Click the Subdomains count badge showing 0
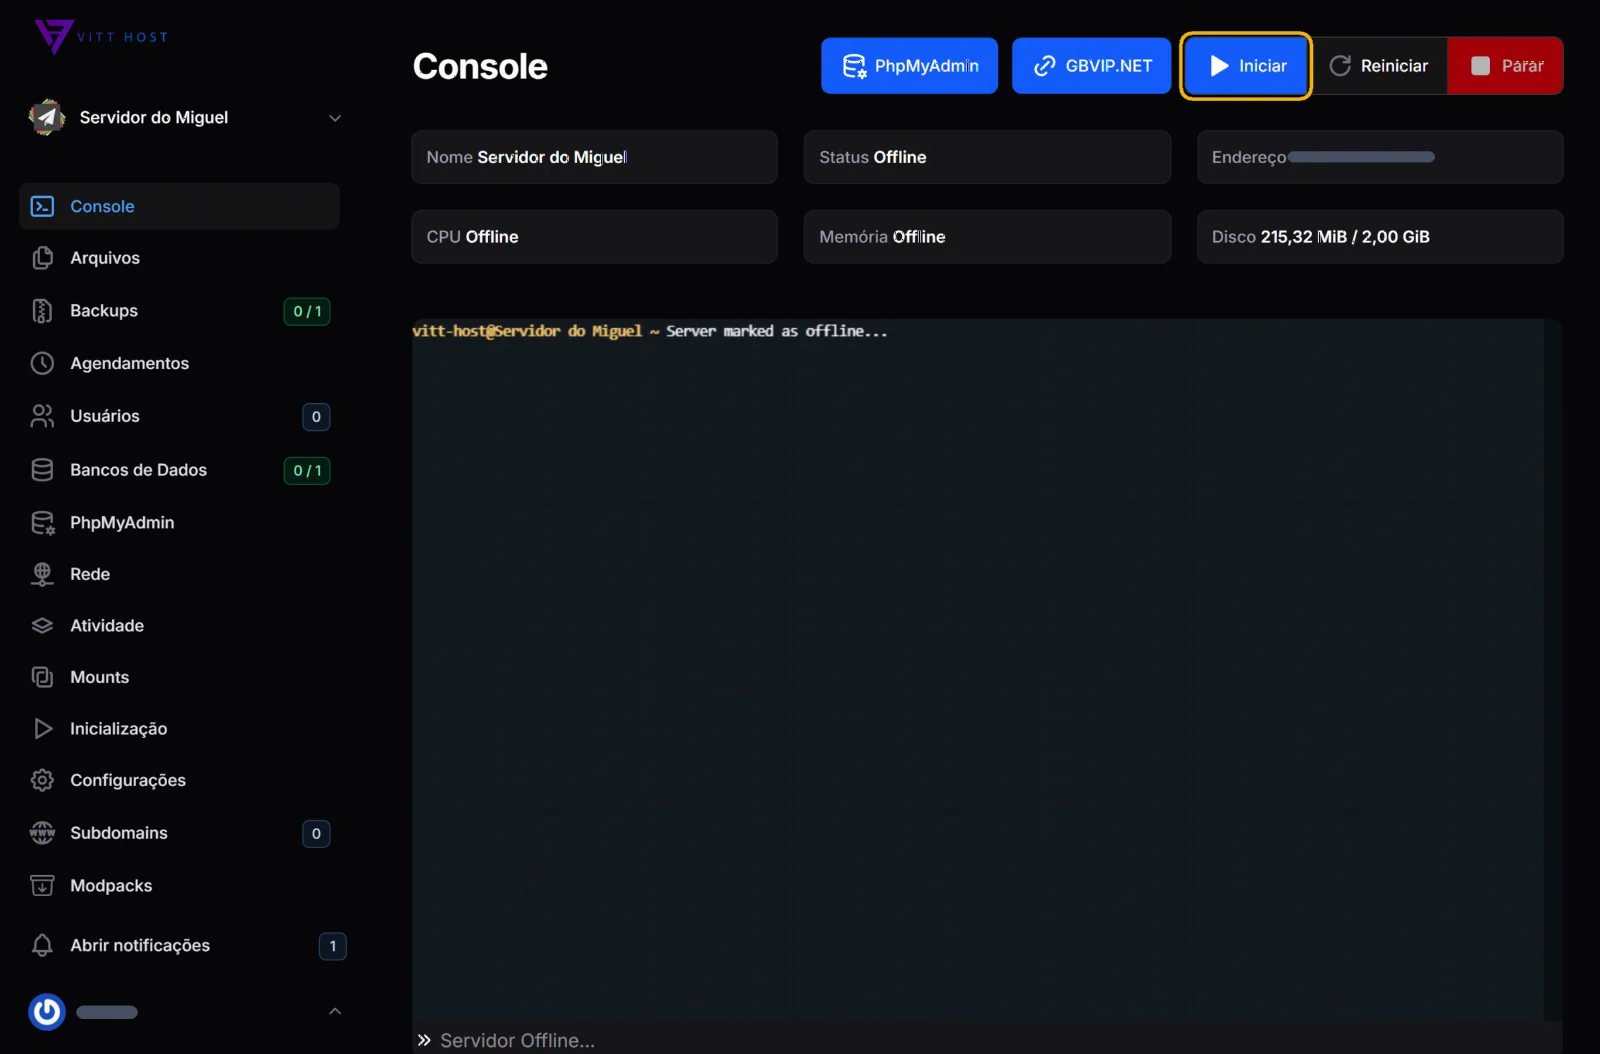1600x1054 pixels. [316, 834]
